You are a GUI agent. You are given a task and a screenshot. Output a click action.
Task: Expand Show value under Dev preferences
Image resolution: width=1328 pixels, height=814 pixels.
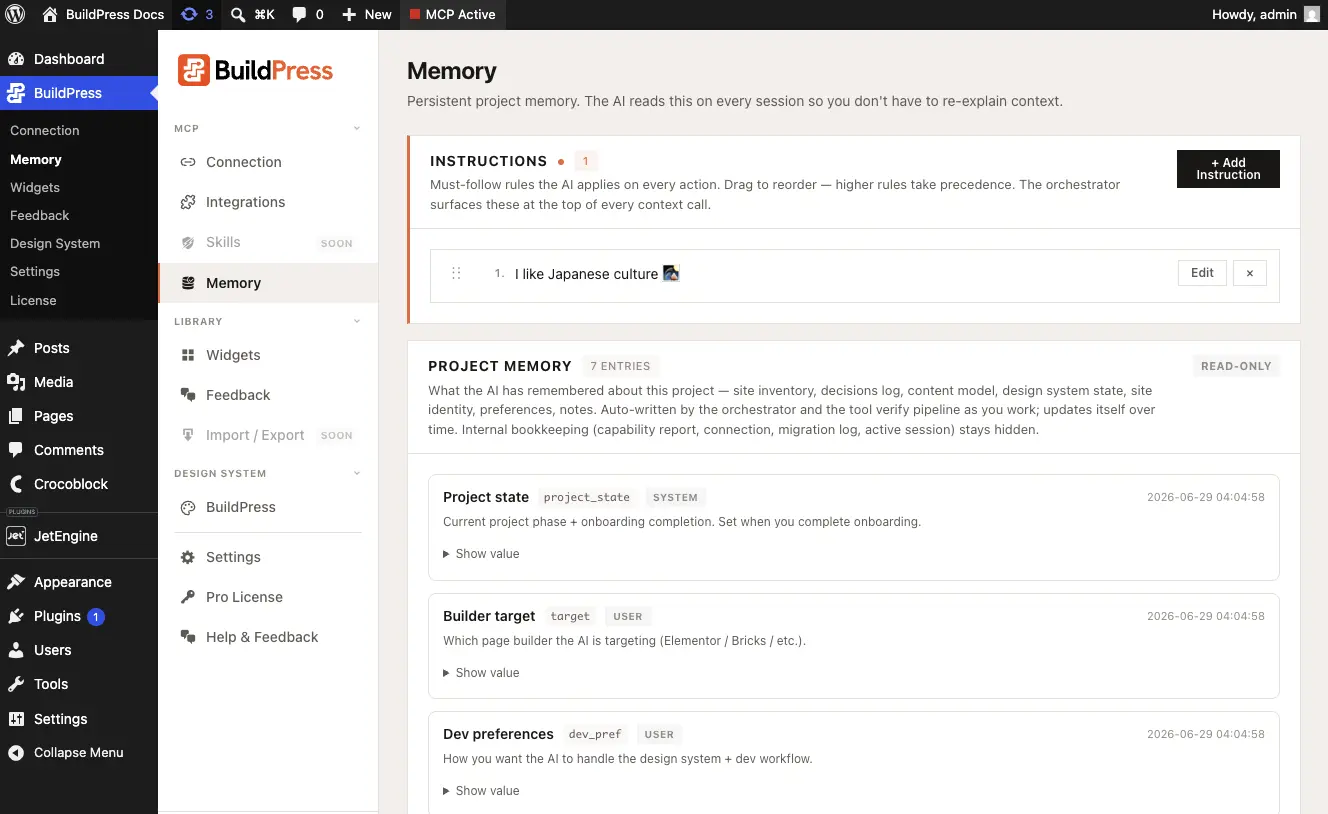click(x=481, y=791)
